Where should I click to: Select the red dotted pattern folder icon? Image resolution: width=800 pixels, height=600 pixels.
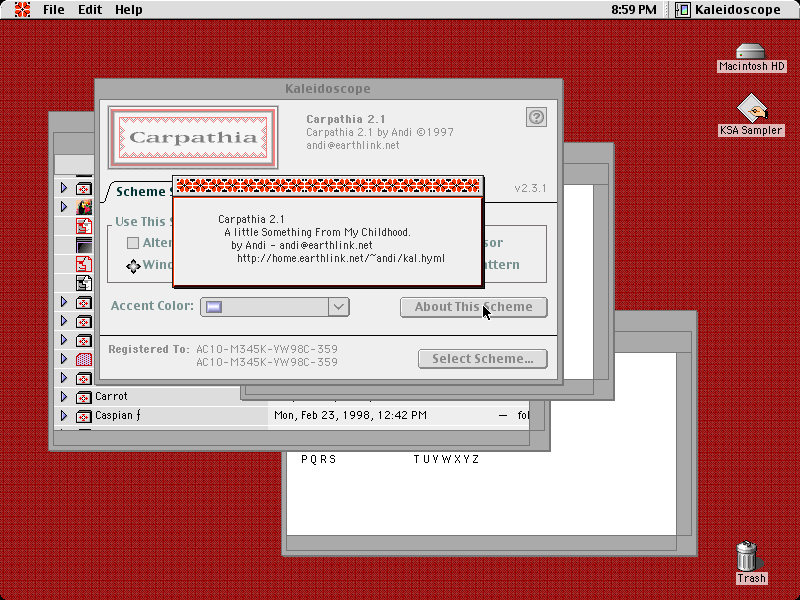click(x=84, y=359)
